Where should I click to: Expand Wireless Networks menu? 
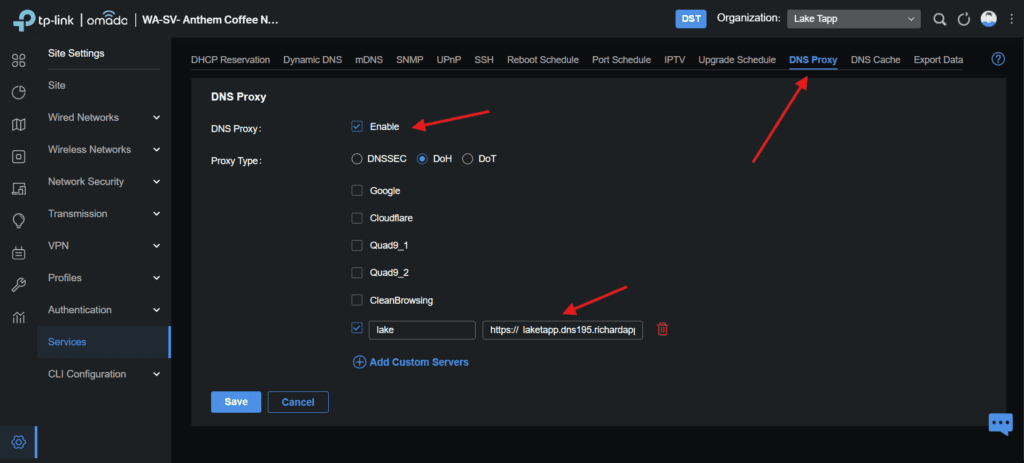[x=104, y=150]
